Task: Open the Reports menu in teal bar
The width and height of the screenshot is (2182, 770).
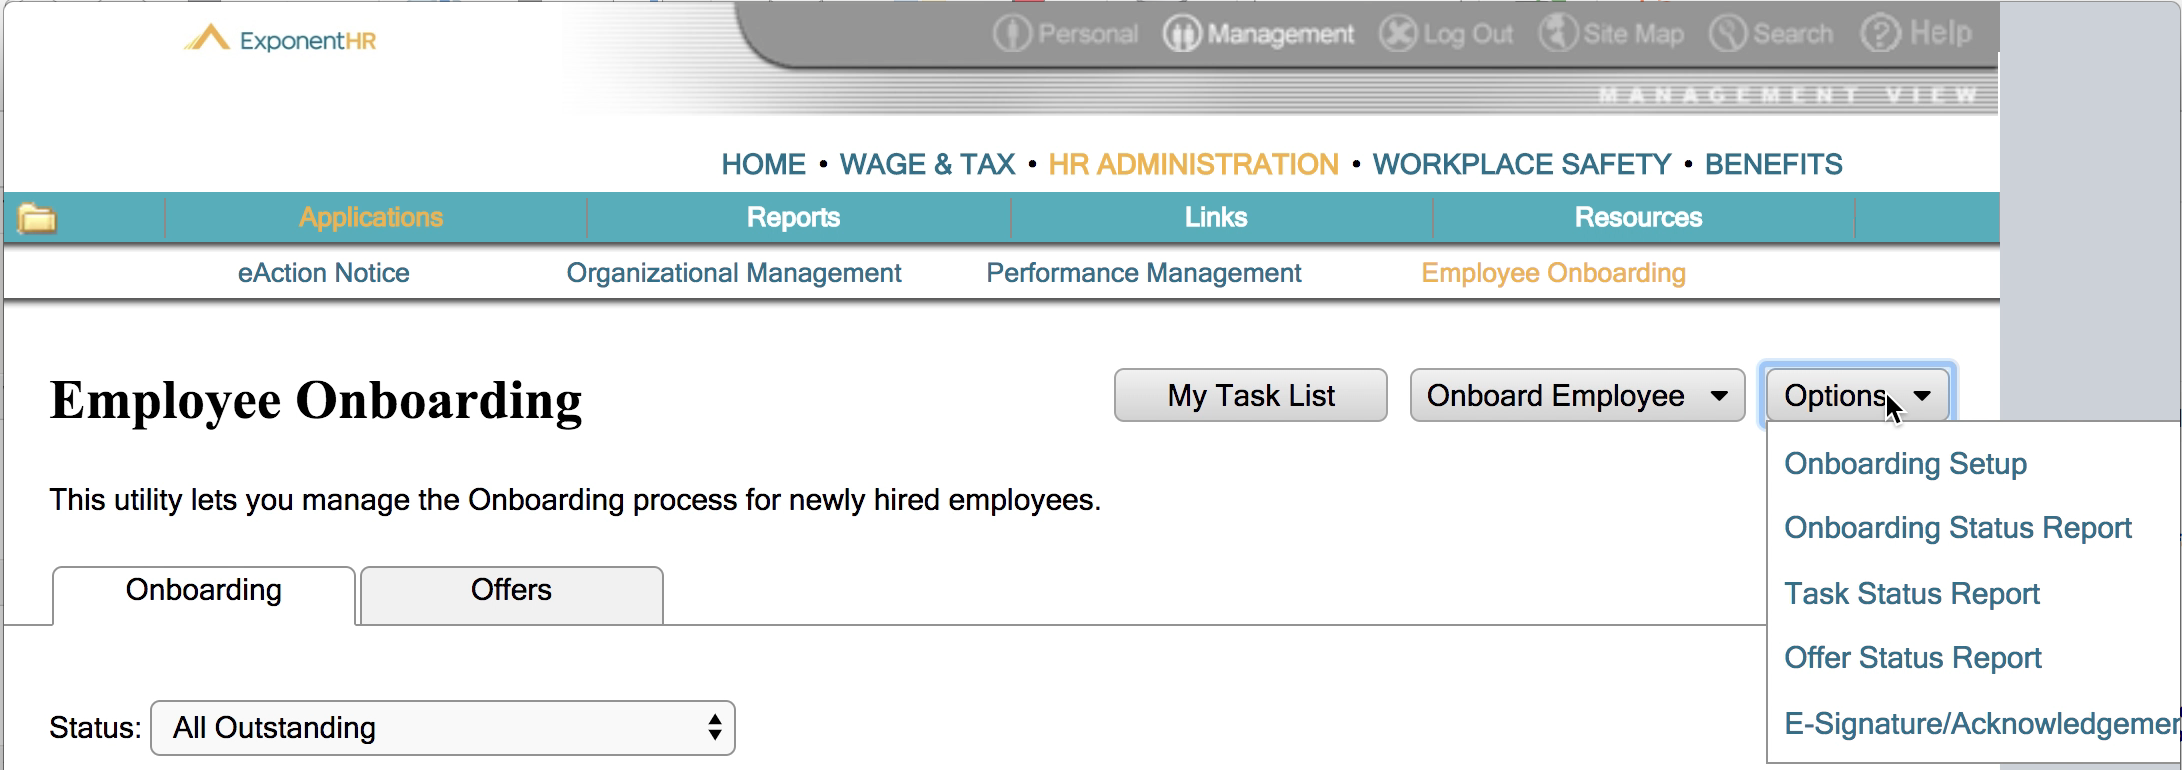Action: [x=793, y=218]
